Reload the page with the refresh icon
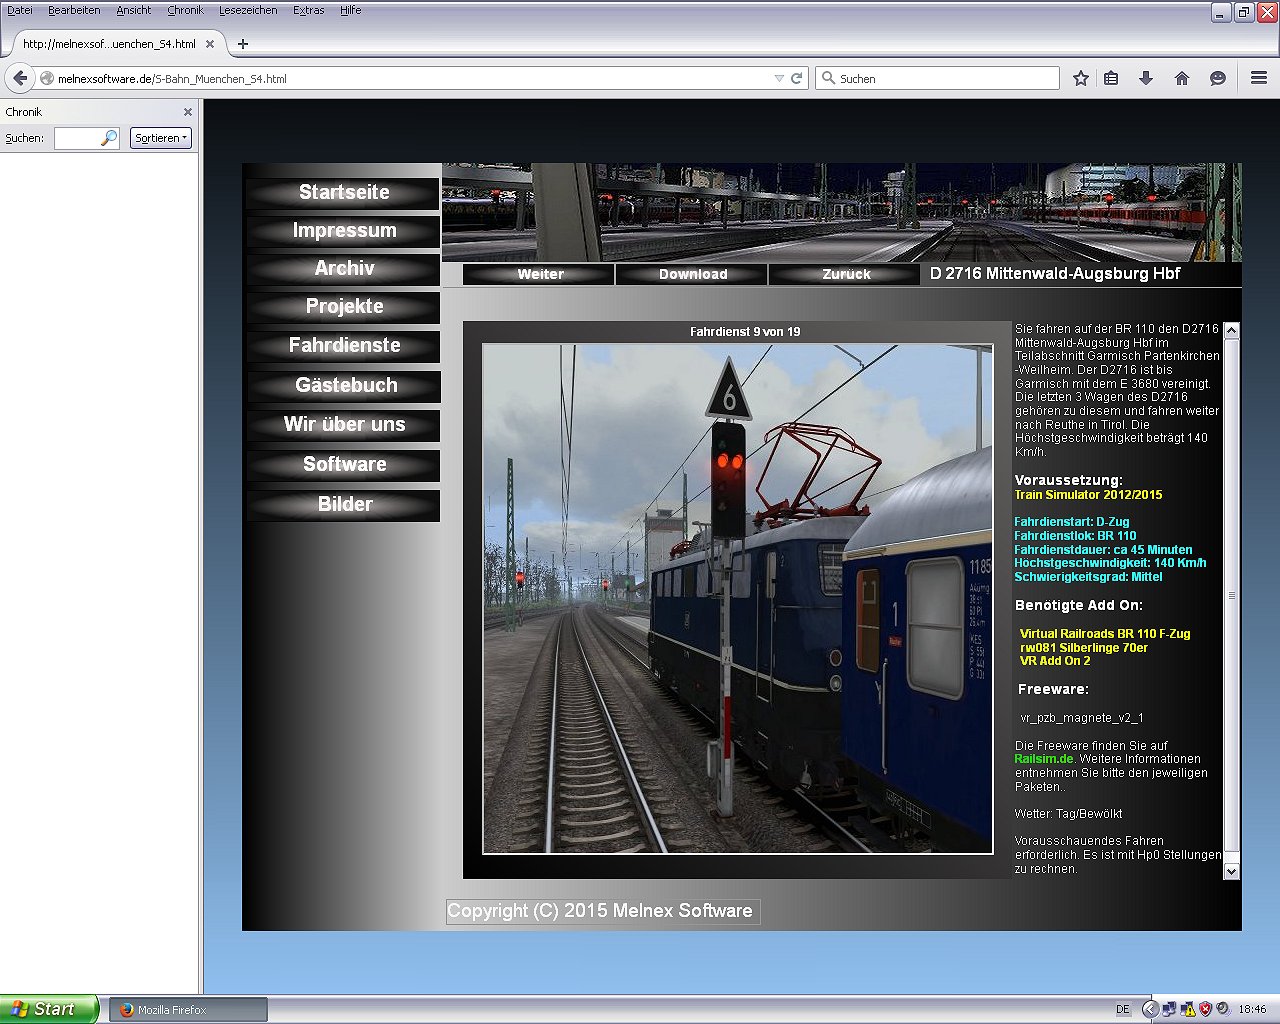The image size is (1280, 1024). click(x=797, y=78)
